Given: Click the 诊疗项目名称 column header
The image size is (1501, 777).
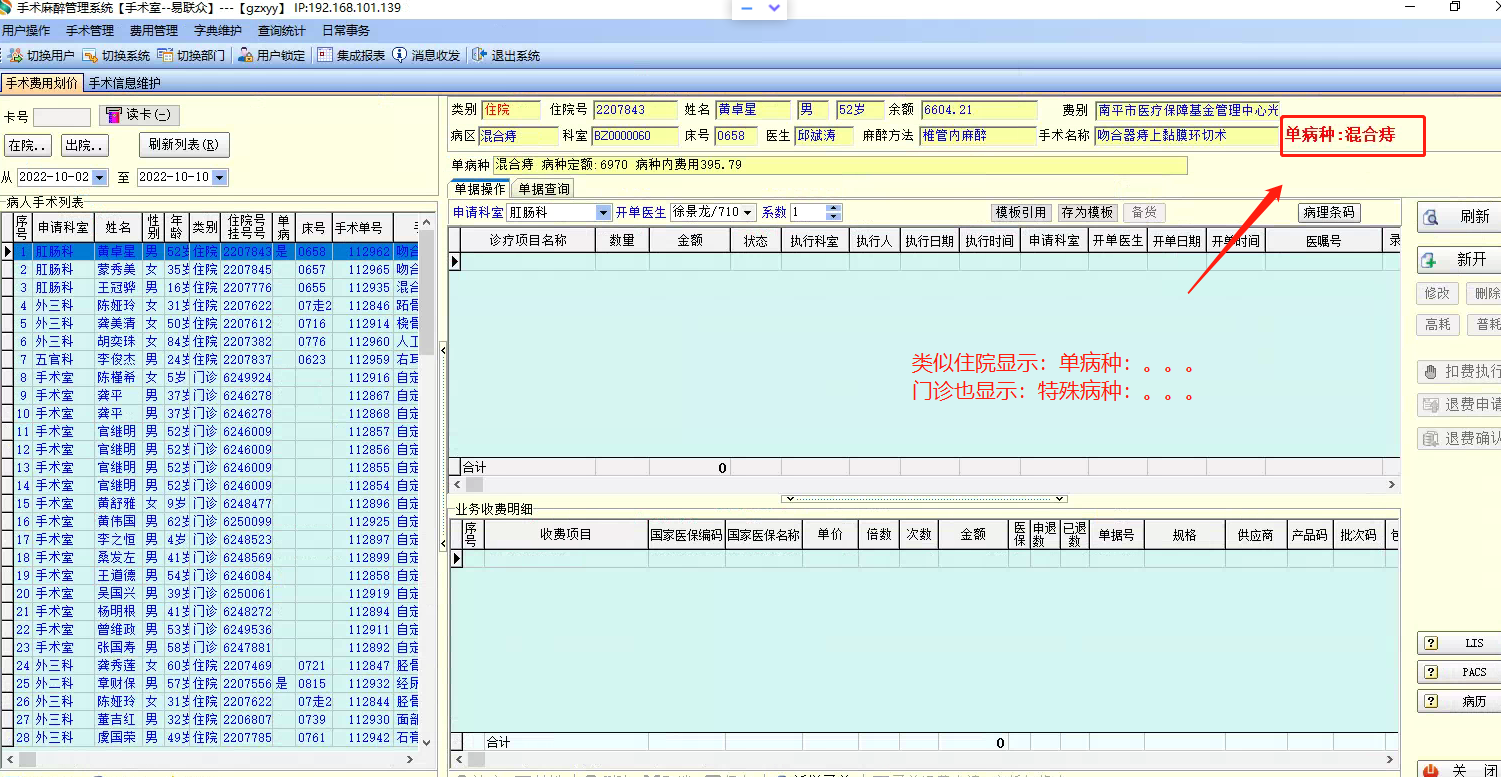Looking at the screenshot, I should point(528,241).
